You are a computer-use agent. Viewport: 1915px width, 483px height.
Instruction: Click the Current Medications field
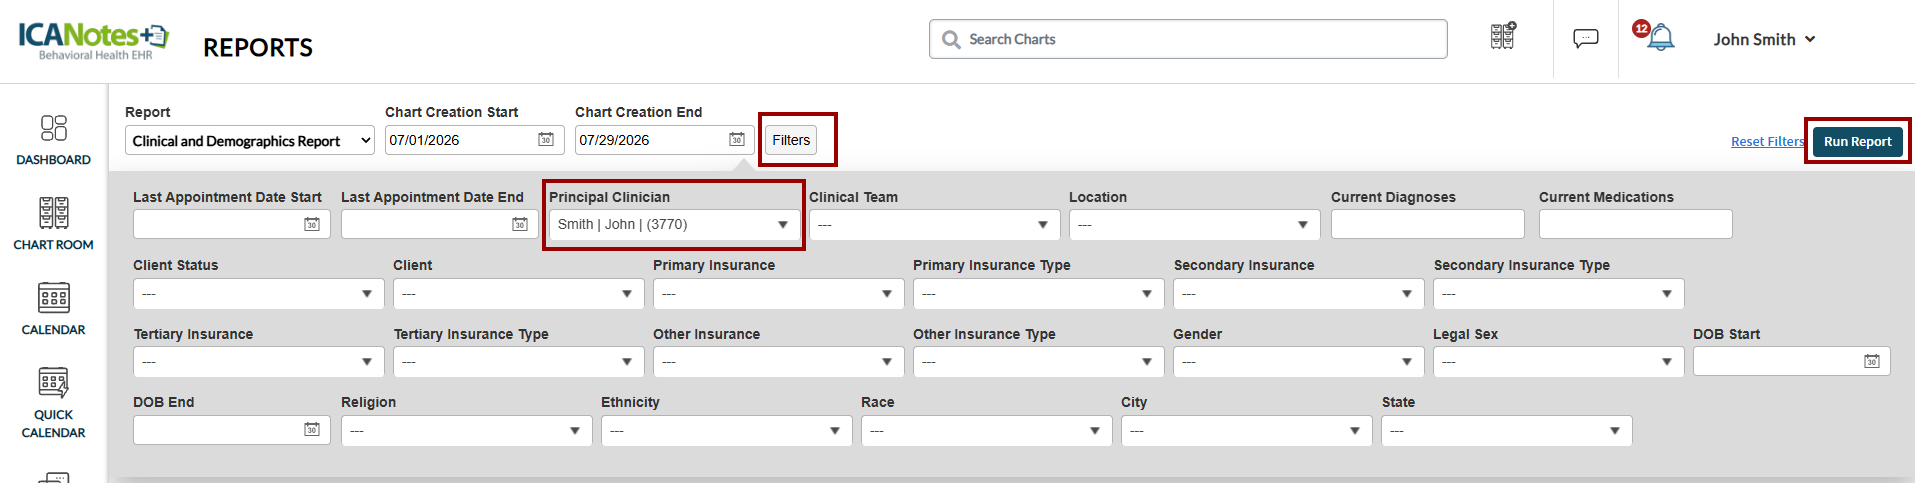click(x=1635, y=224)
